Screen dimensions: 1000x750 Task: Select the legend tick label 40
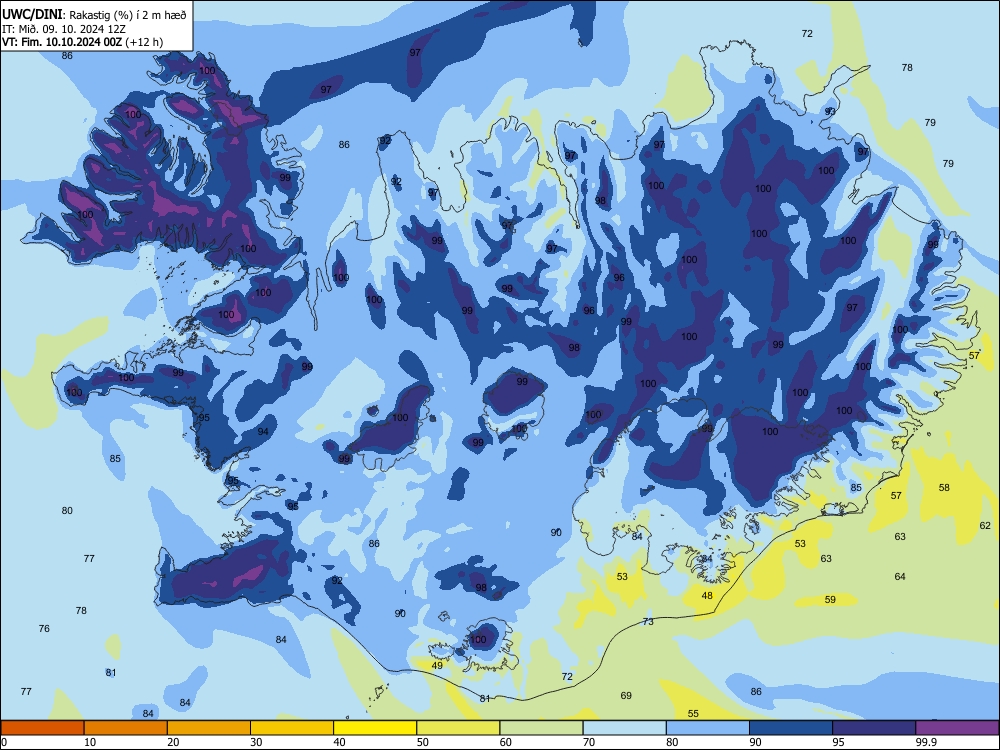(x=340, y=742)
